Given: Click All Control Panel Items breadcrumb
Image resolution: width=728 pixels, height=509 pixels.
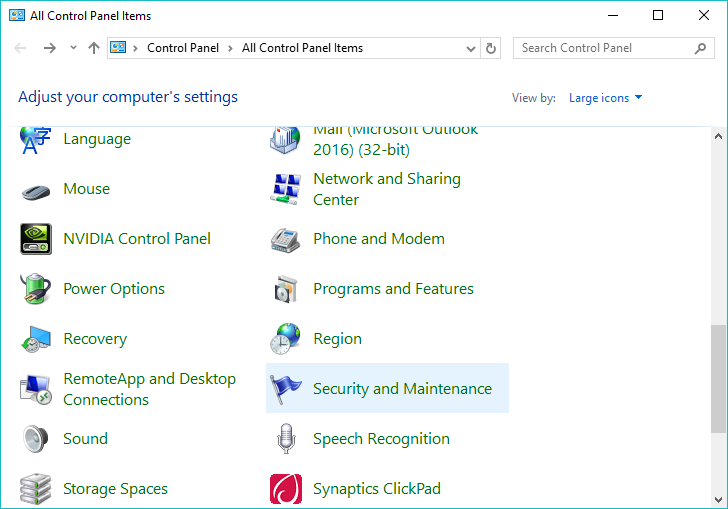Looking at the screenshot, I should click(x=302, y=48).
